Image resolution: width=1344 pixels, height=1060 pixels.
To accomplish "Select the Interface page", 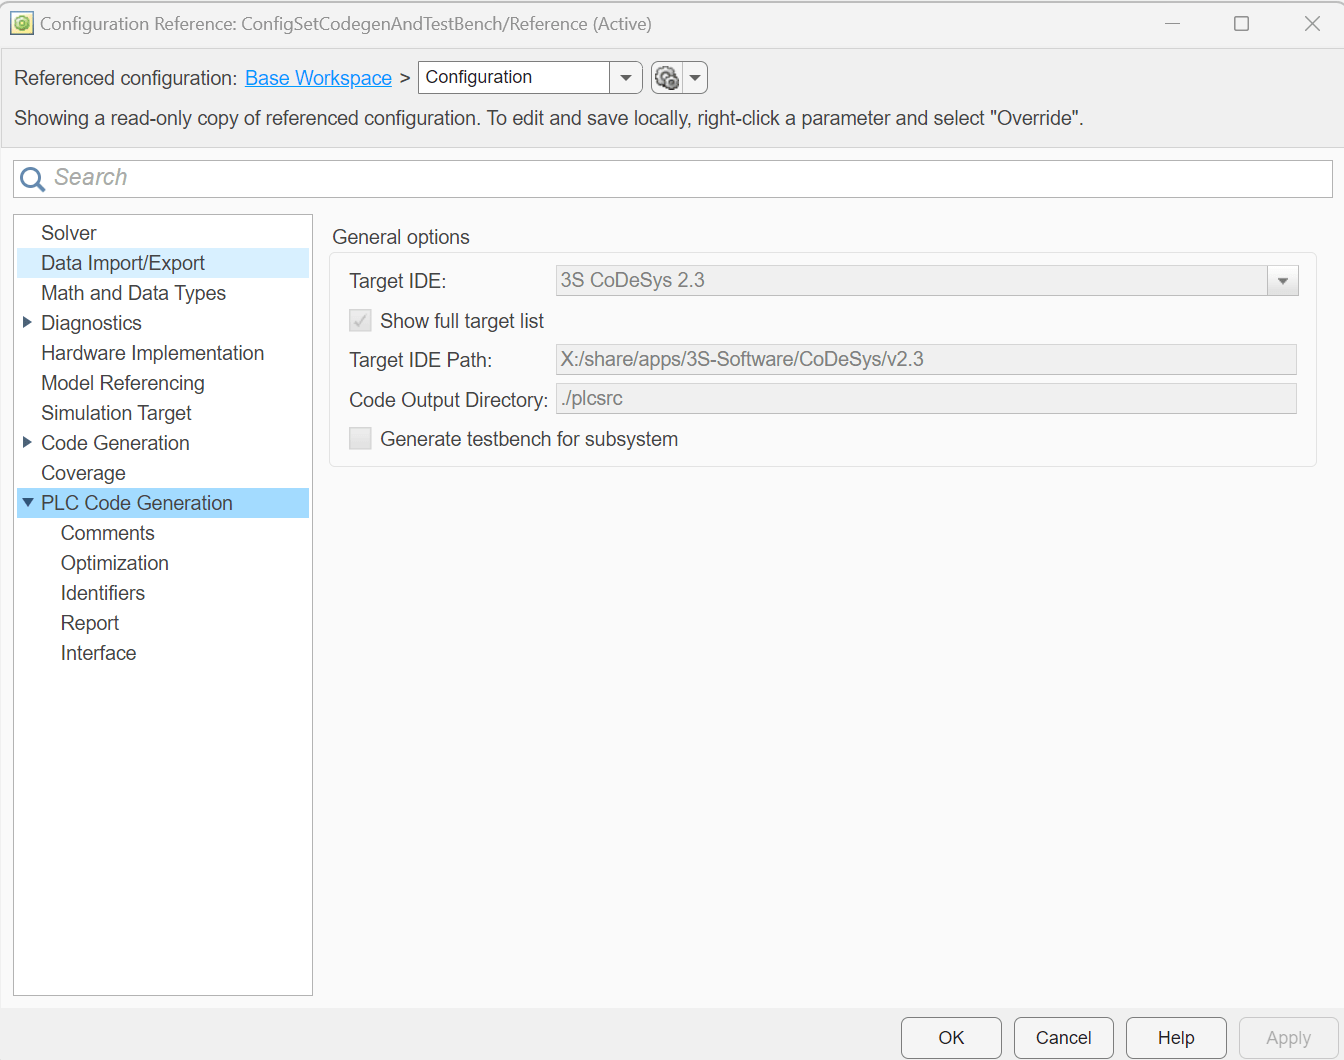I will click(98, 653).
